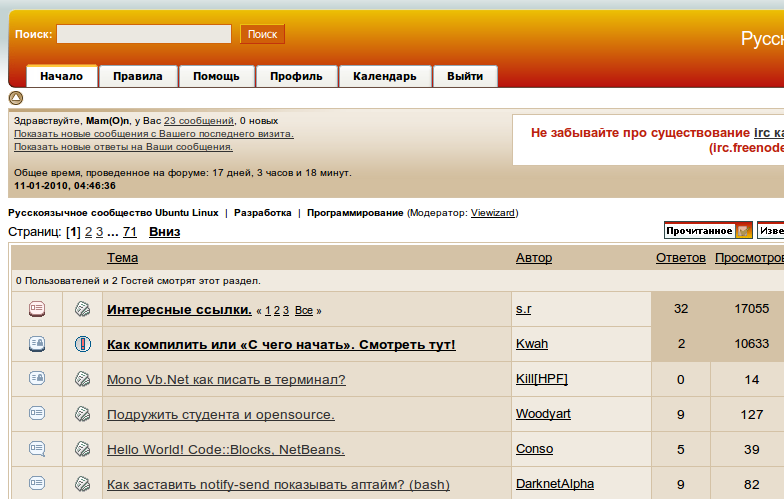The height and width of the screenshot is (499, 784).
Task: Click topic status icon for Интересные ссылки row
Action: pos(37,308)
